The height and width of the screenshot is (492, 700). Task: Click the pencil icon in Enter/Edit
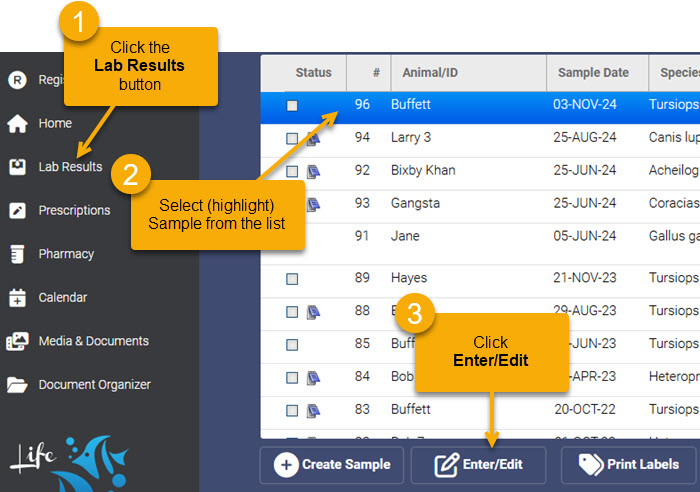pos(446,465)
